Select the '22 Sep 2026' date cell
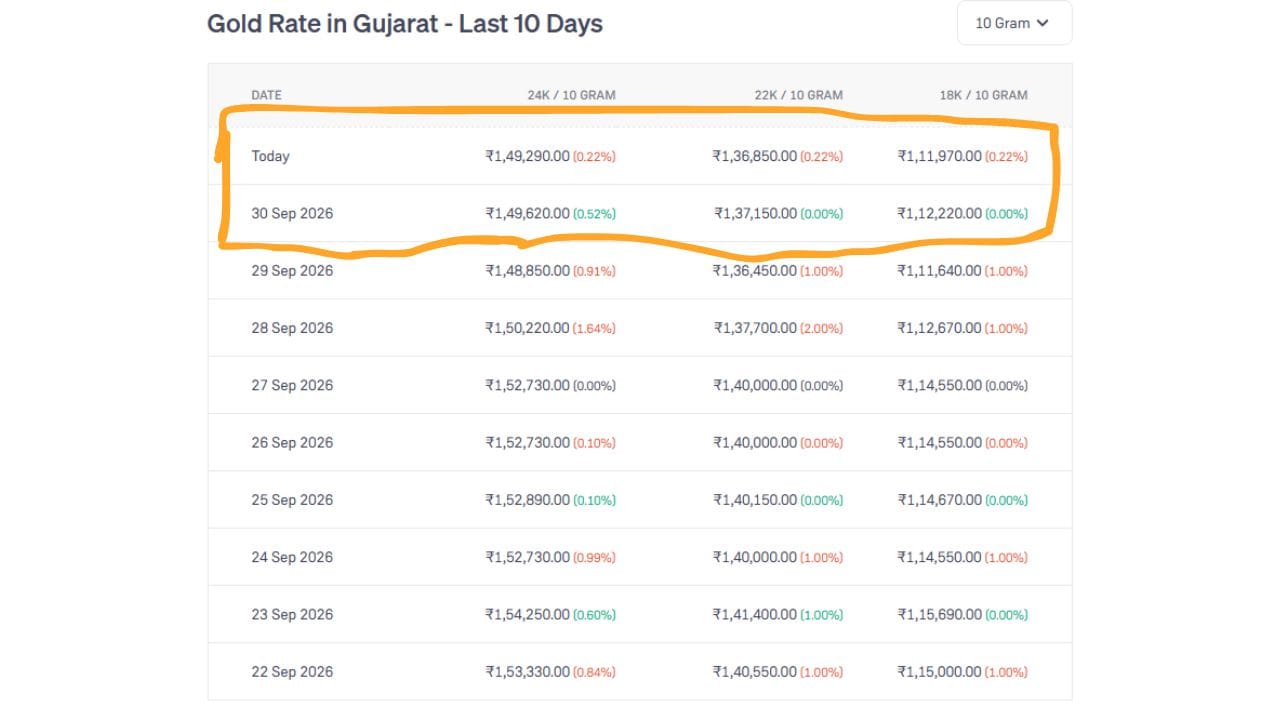Viewport: 1280px width, 720px height. click(x=292, y=672)
